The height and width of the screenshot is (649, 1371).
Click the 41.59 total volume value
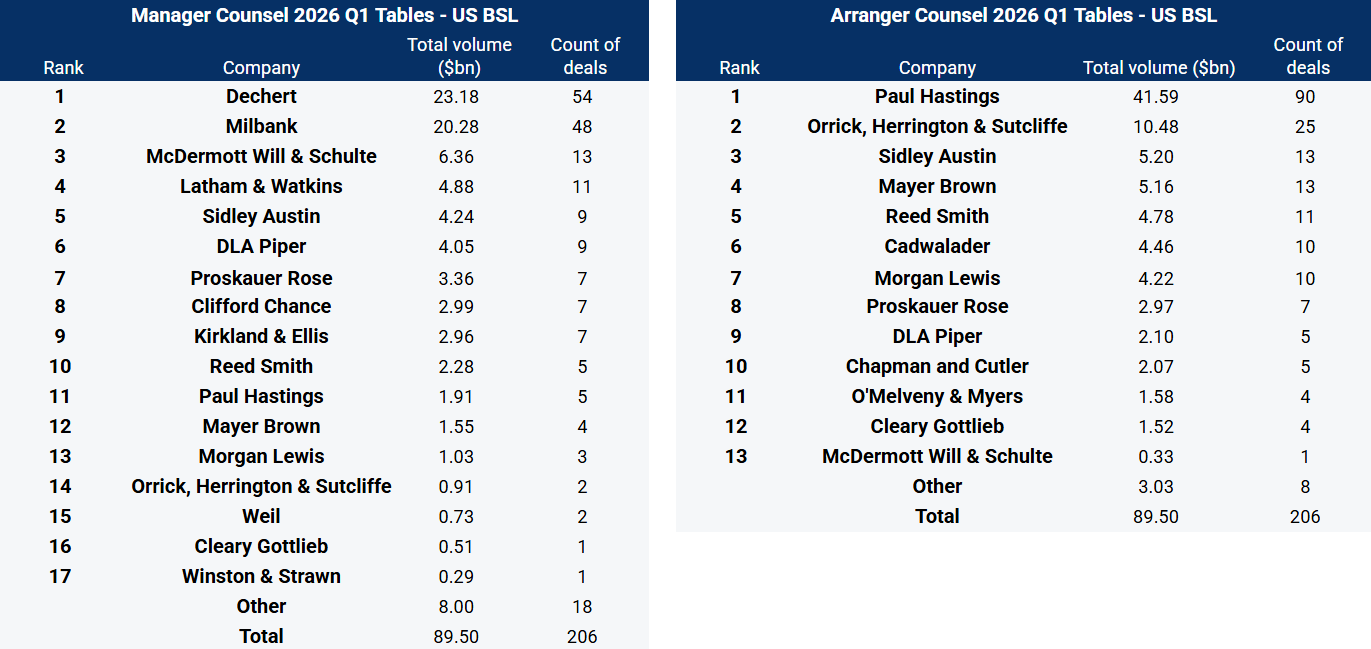click(1158, 97)
